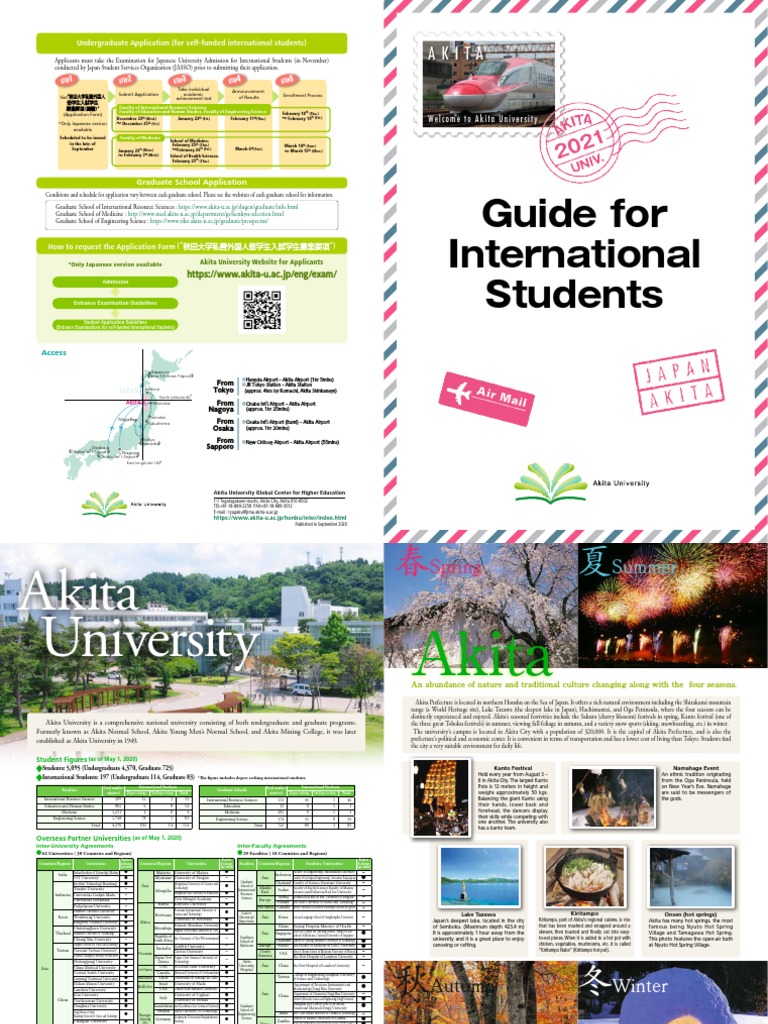Click the Submit Application step text
This screenshot has height=1024, width=768.
tap(138, 95)
